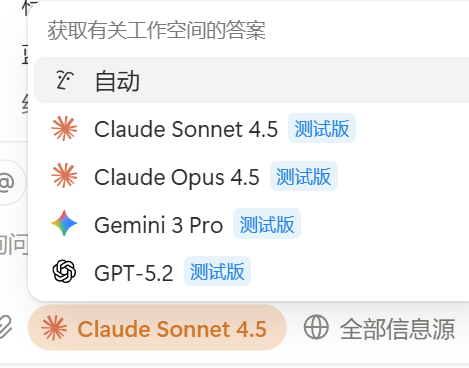The image size is (469, 368).
Task: Click the OpenAI knot logo icon
Action: point(64,271)
